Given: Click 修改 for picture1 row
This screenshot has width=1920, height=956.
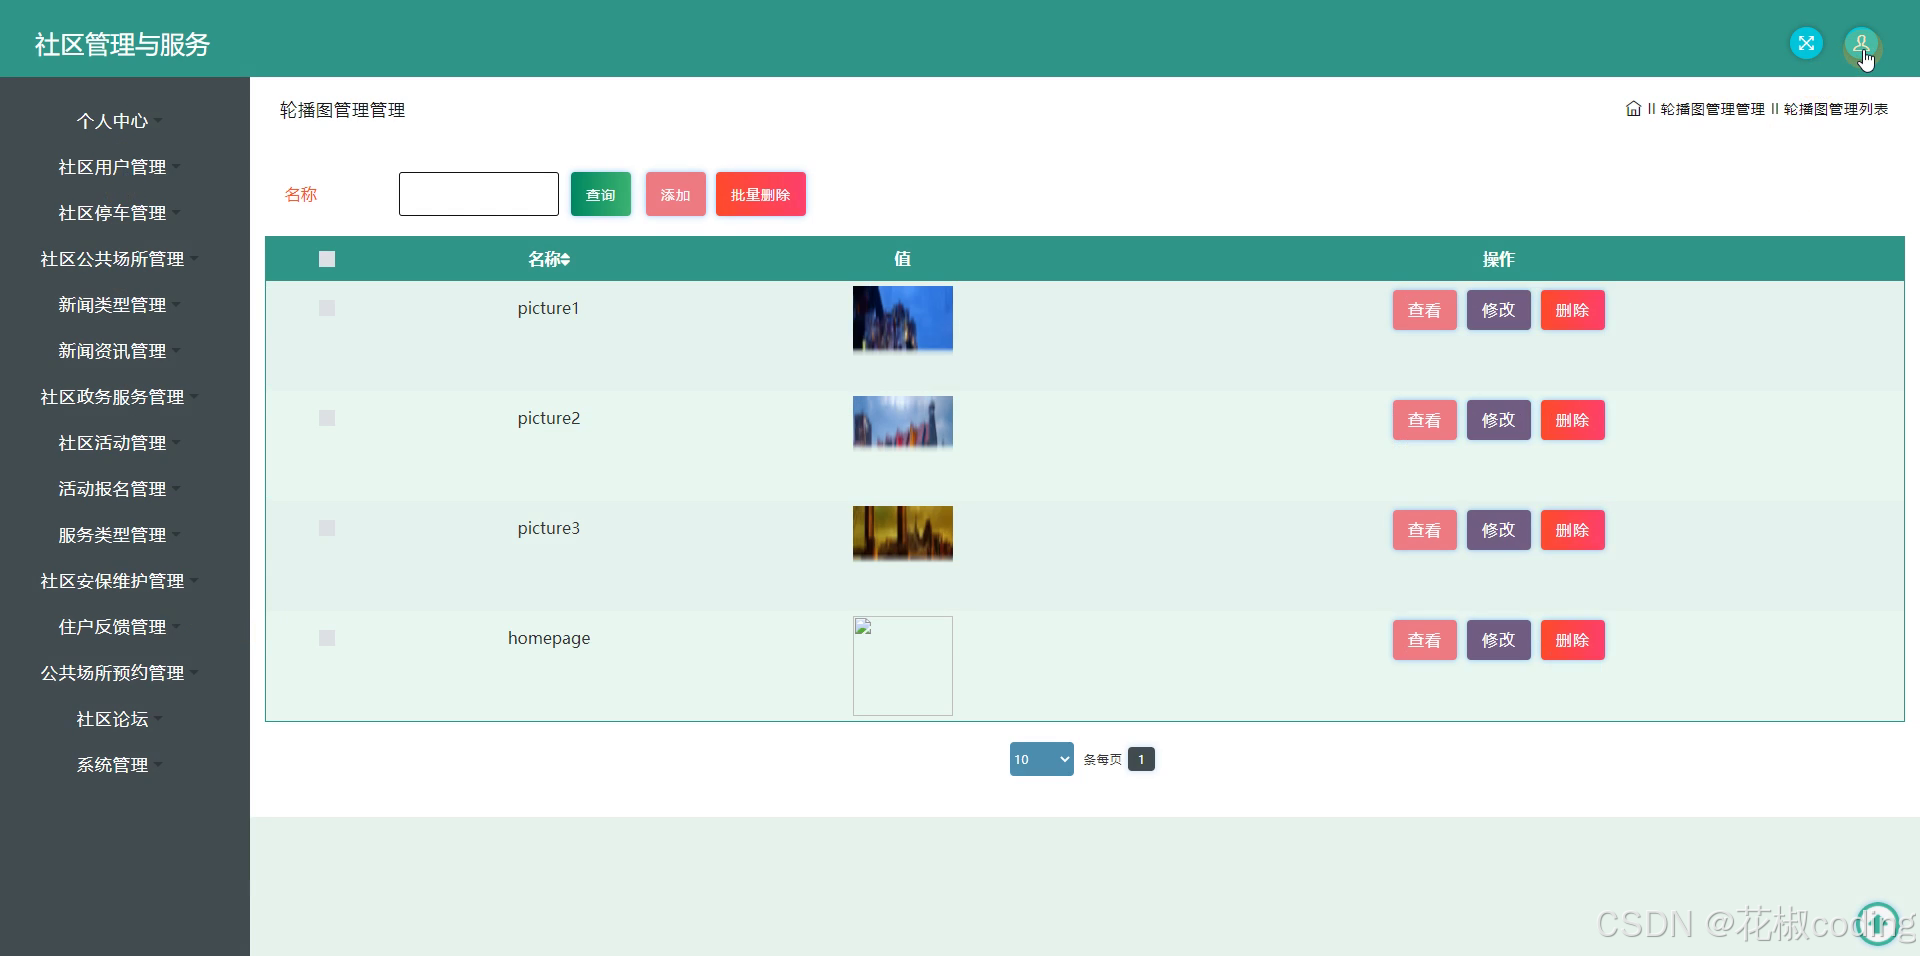Looking at the screenshot, I should pos(1498,310).
